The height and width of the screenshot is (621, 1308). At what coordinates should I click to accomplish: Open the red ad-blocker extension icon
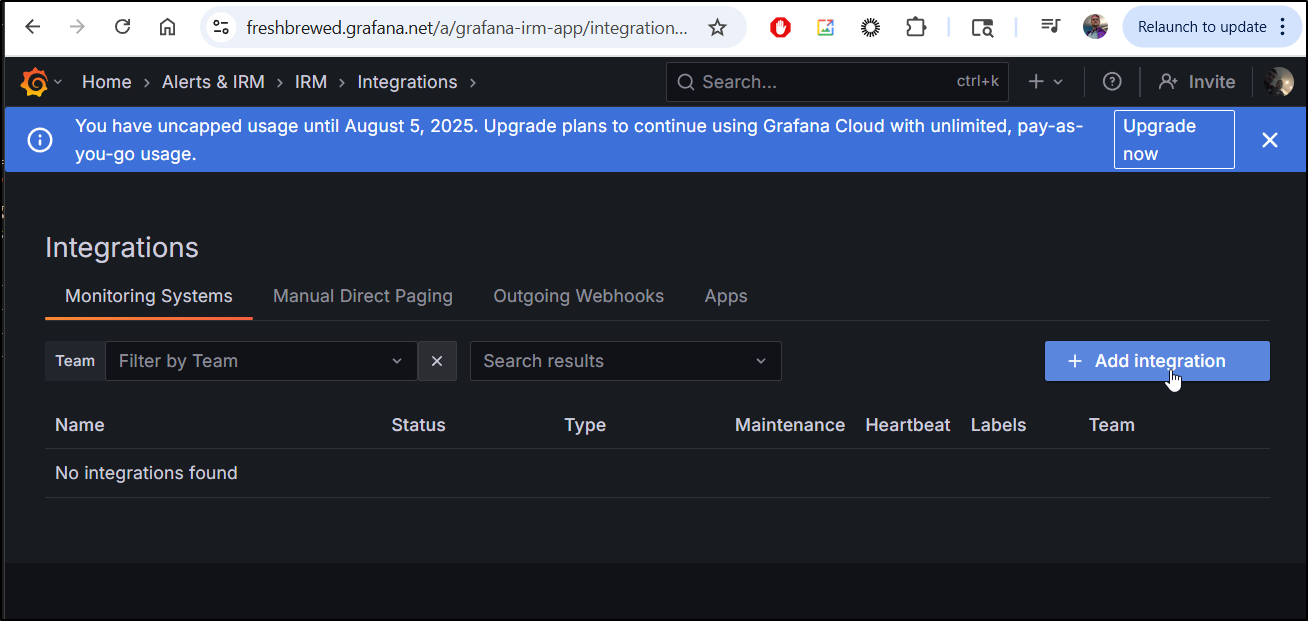pos(780,28)
